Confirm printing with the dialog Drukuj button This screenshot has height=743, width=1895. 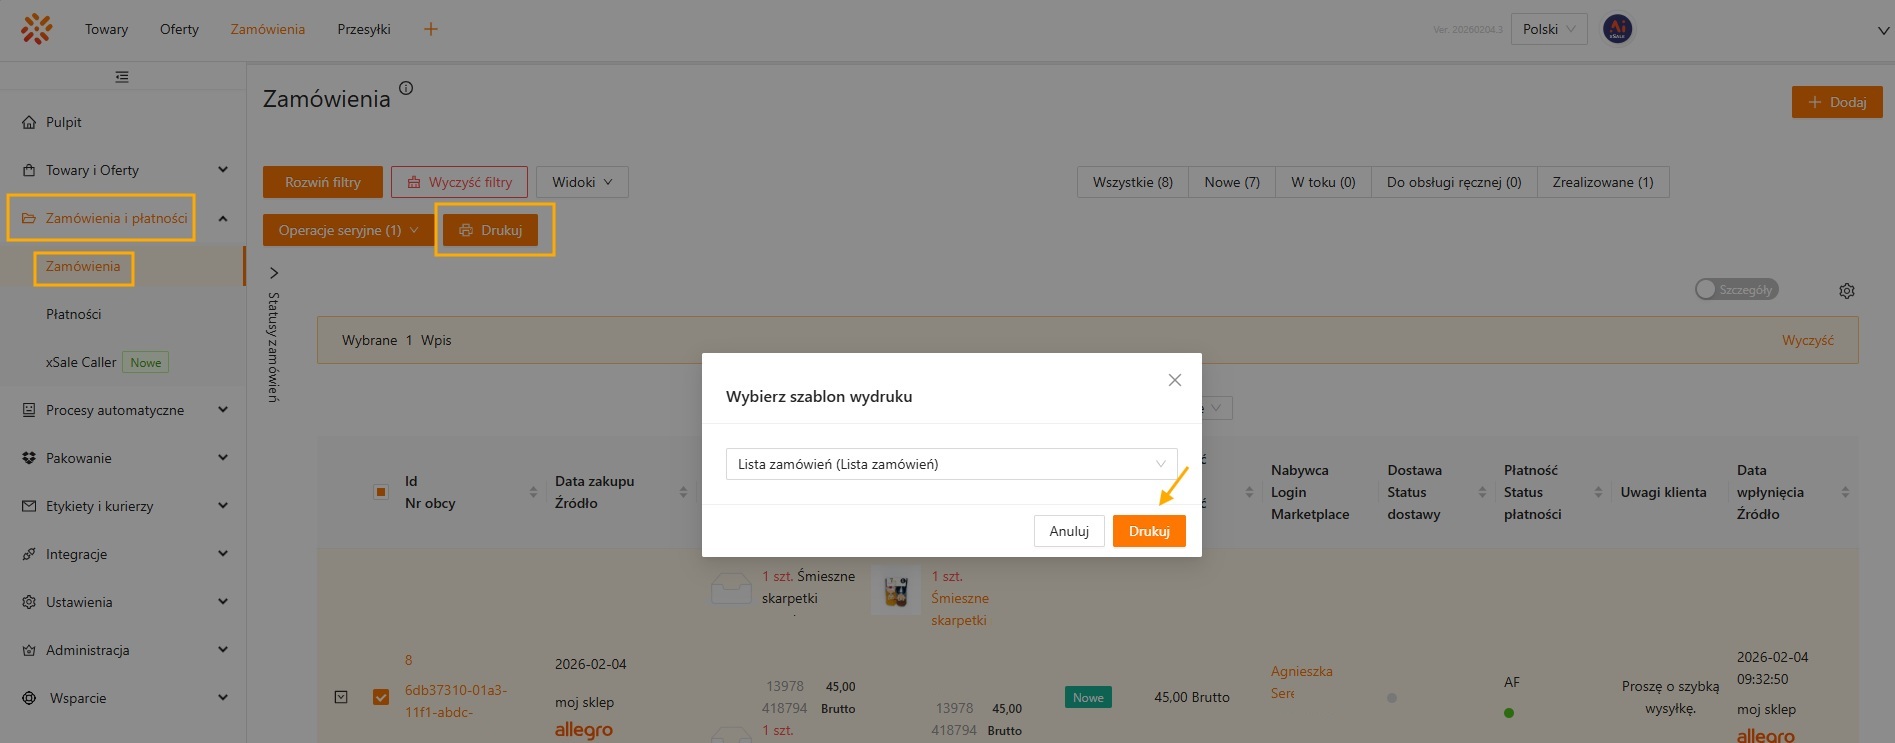[x=1148, y=531]
